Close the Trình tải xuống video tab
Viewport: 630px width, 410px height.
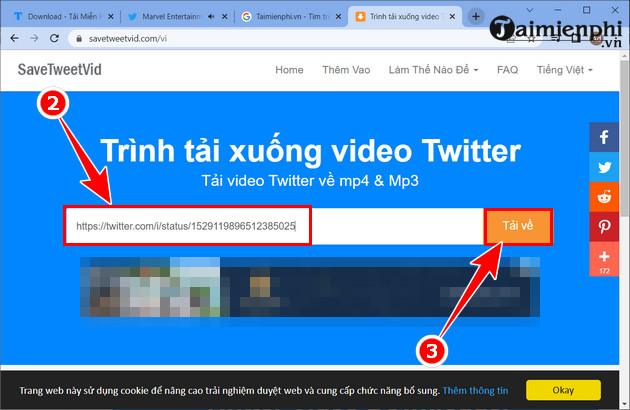(452, 16)
